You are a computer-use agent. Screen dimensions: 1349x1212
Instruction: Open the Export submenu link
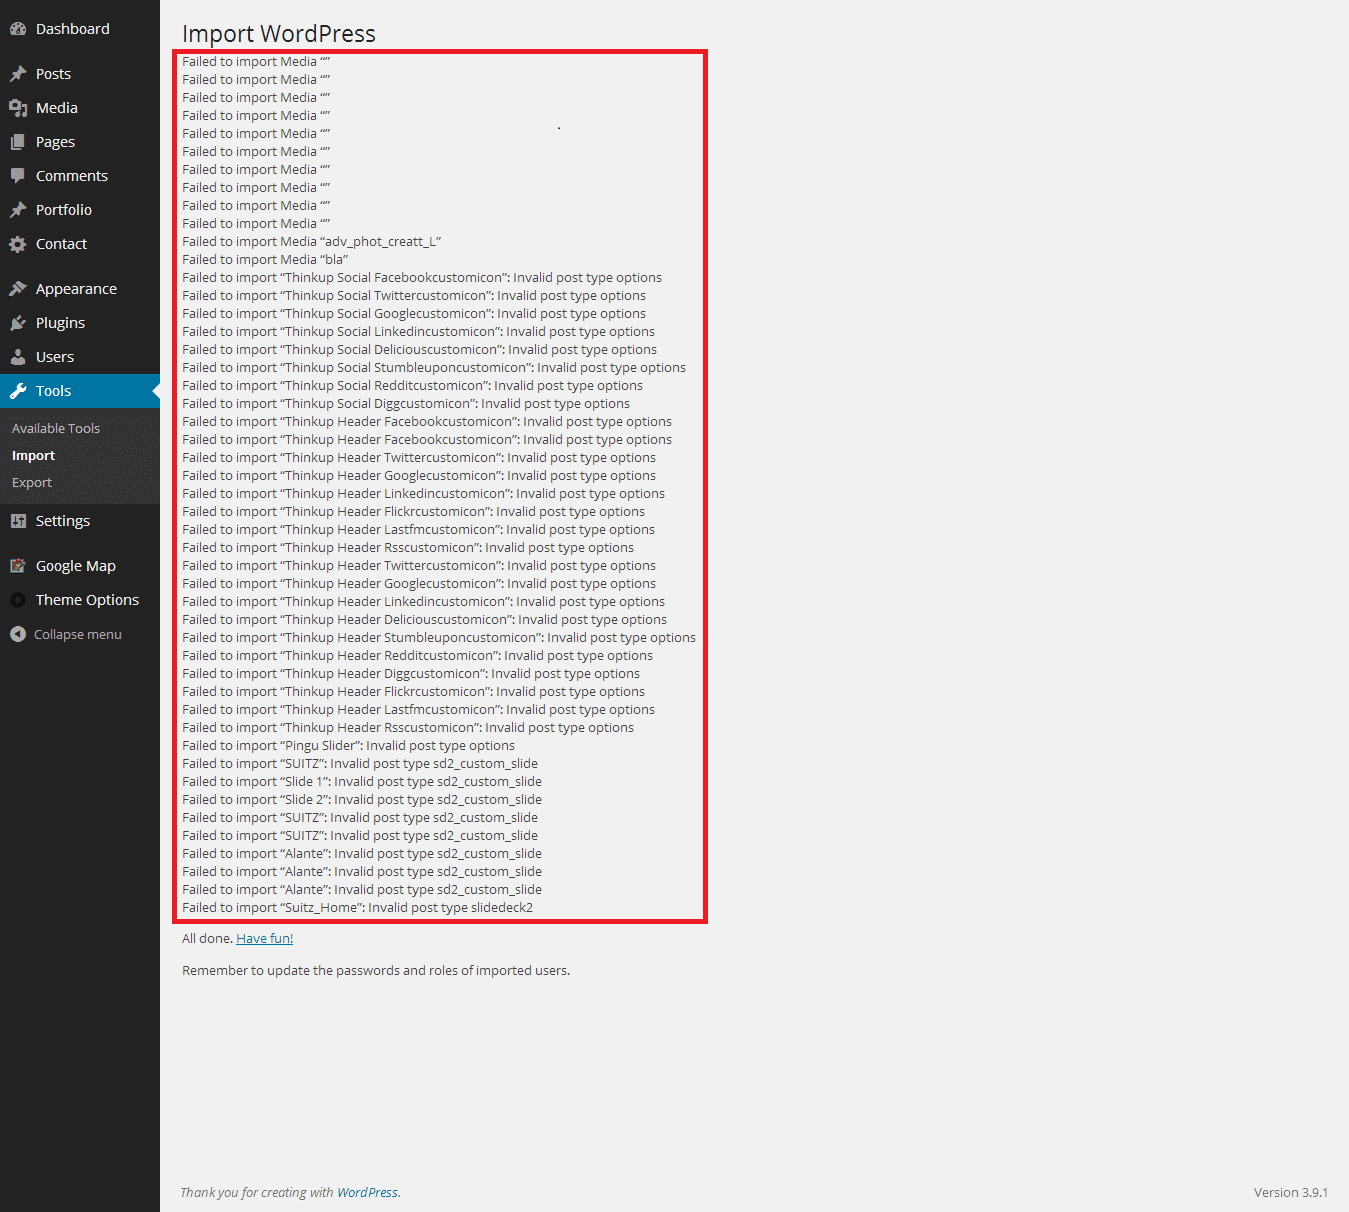click(x=32, y=482)
